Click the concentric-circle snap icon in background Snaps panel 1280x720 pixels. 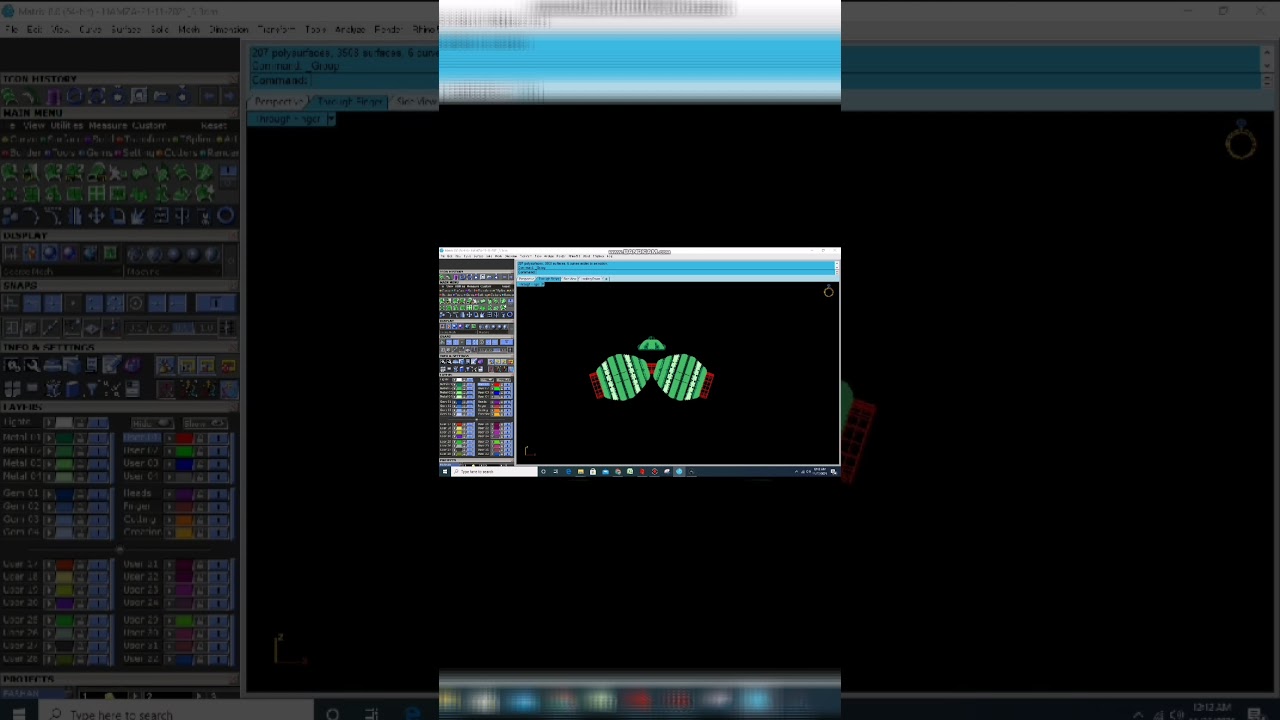(x=136, y=303)
